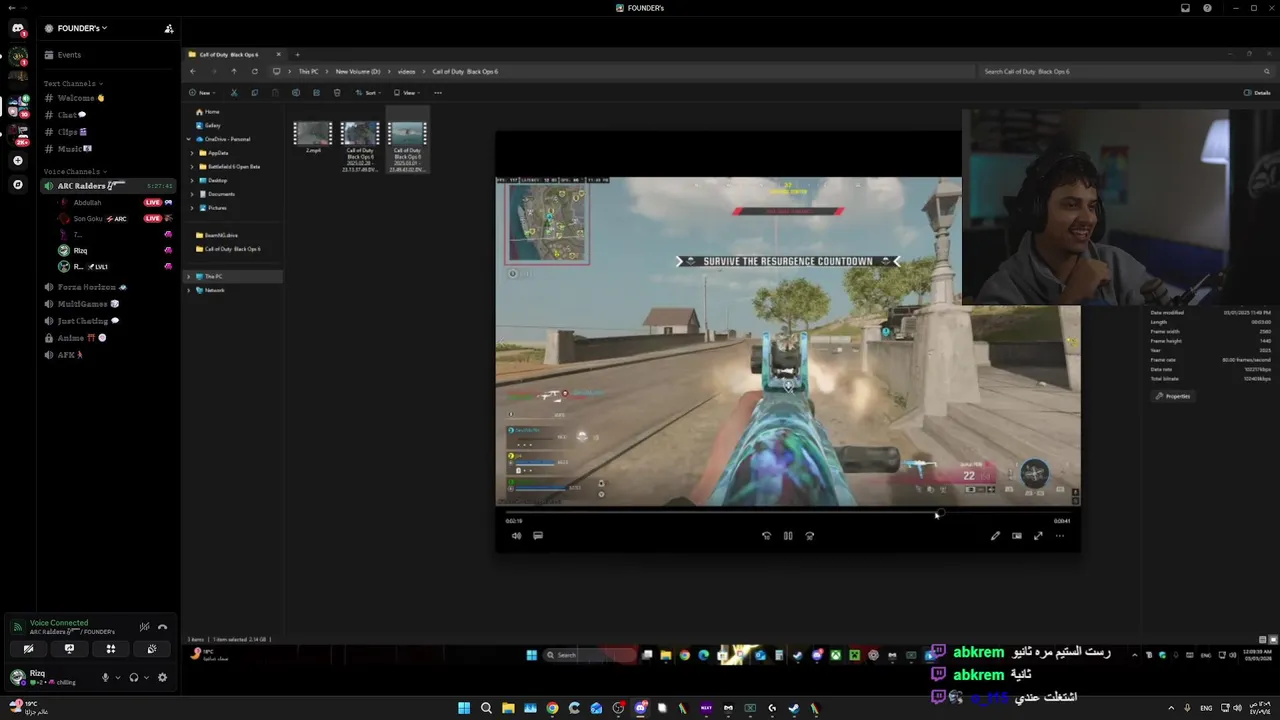1280x720 pixels.
Task: Open Gallery in Explorer navigation pane
Action: tap(213, 125)
